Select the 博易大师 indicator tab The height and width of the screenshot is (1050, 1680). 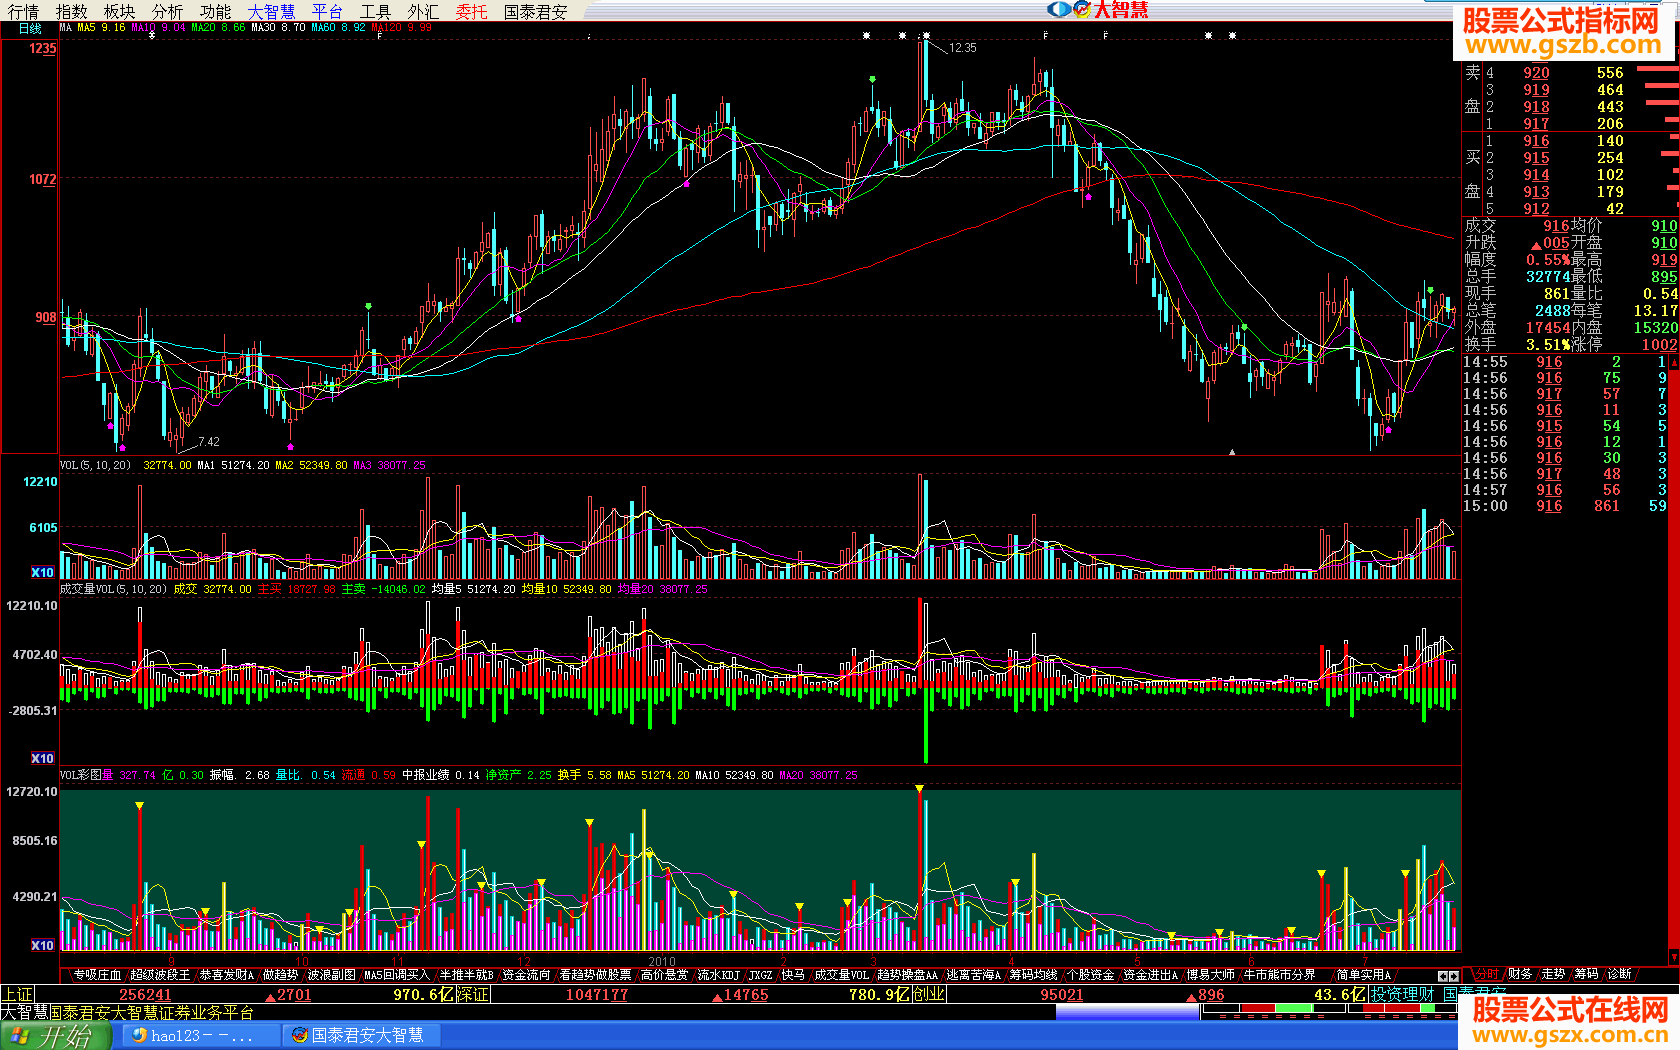[1211, 974]
